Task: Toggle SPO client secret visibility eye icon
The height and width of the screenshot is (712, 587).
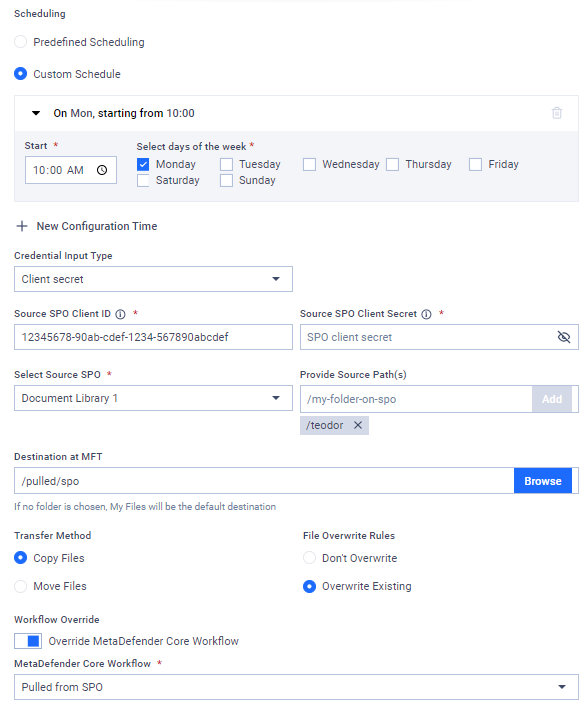Action: coord(563,337)
